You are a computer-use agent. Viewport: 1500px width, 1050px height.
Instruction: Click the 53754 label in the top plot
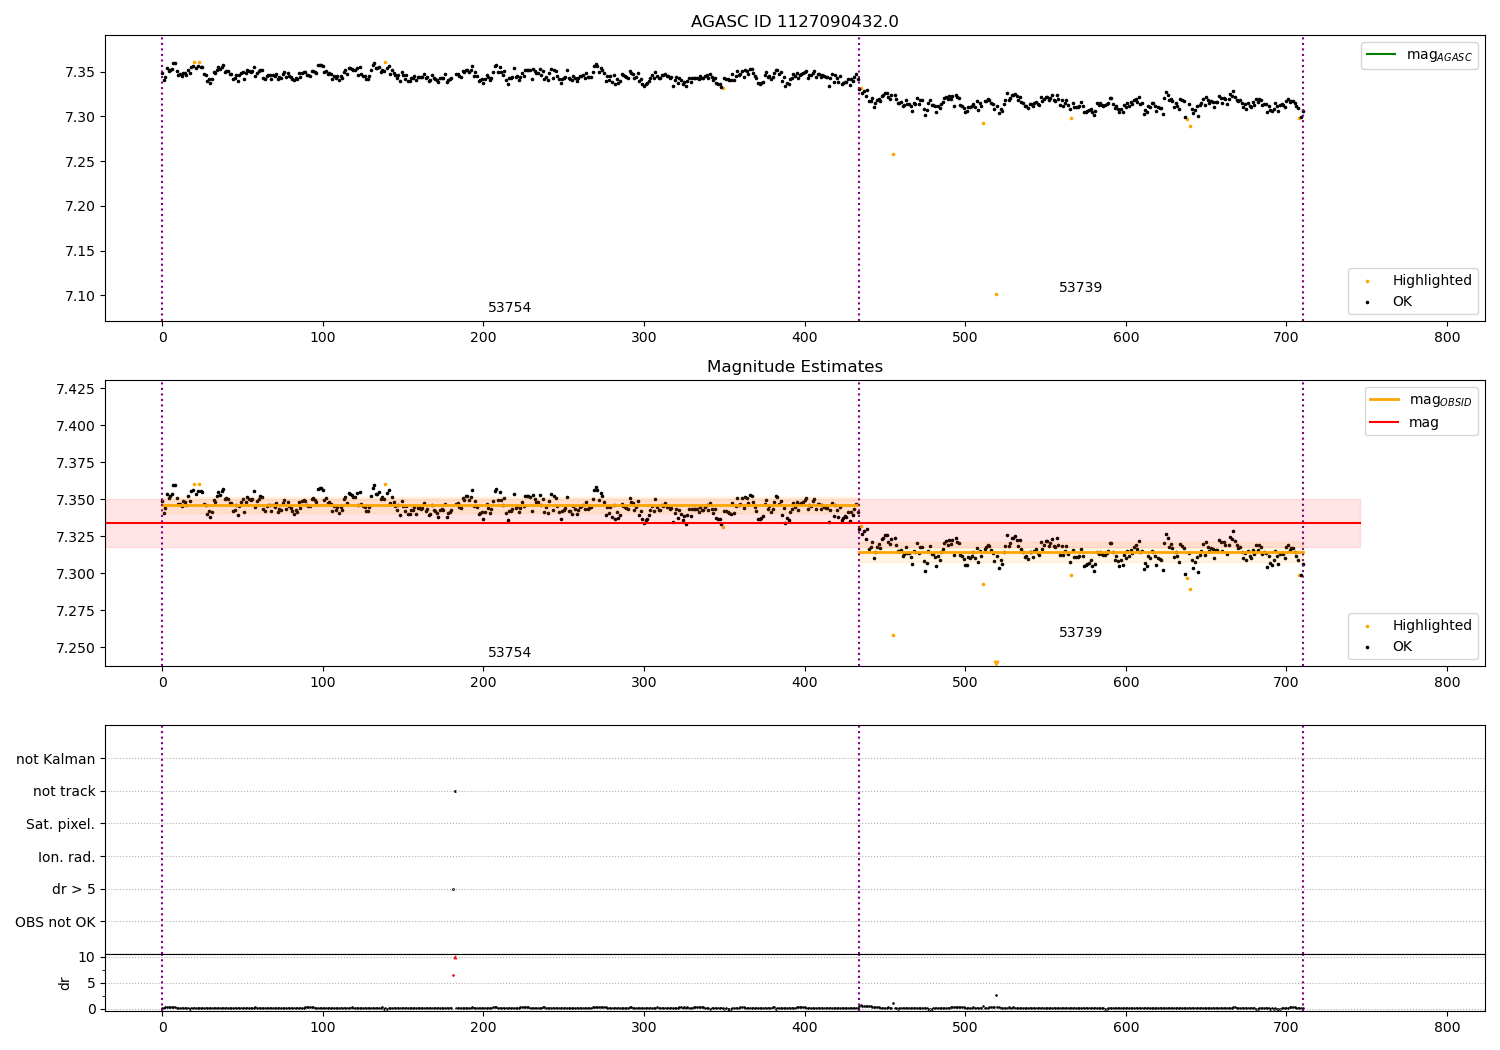(x=509, y=308)
